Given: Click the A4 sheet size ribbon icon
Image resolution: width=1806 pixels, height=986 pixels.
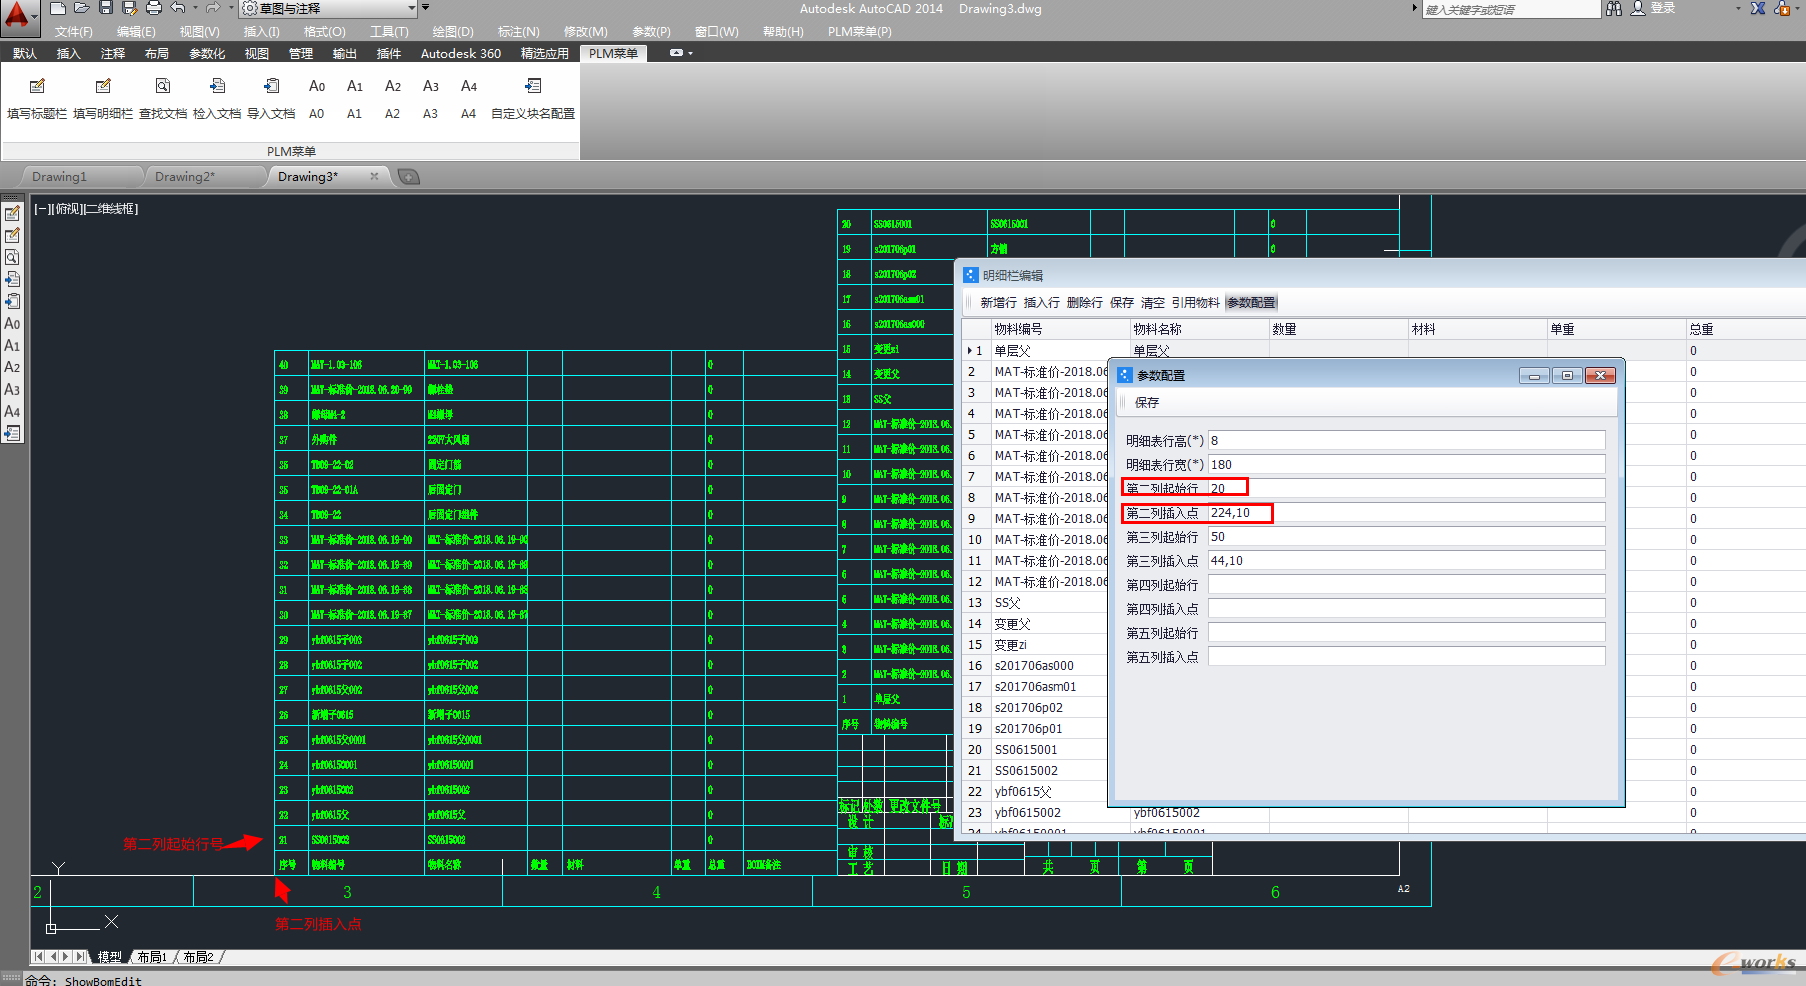Looking at the screenshot, I should click(x=469, y=86).
